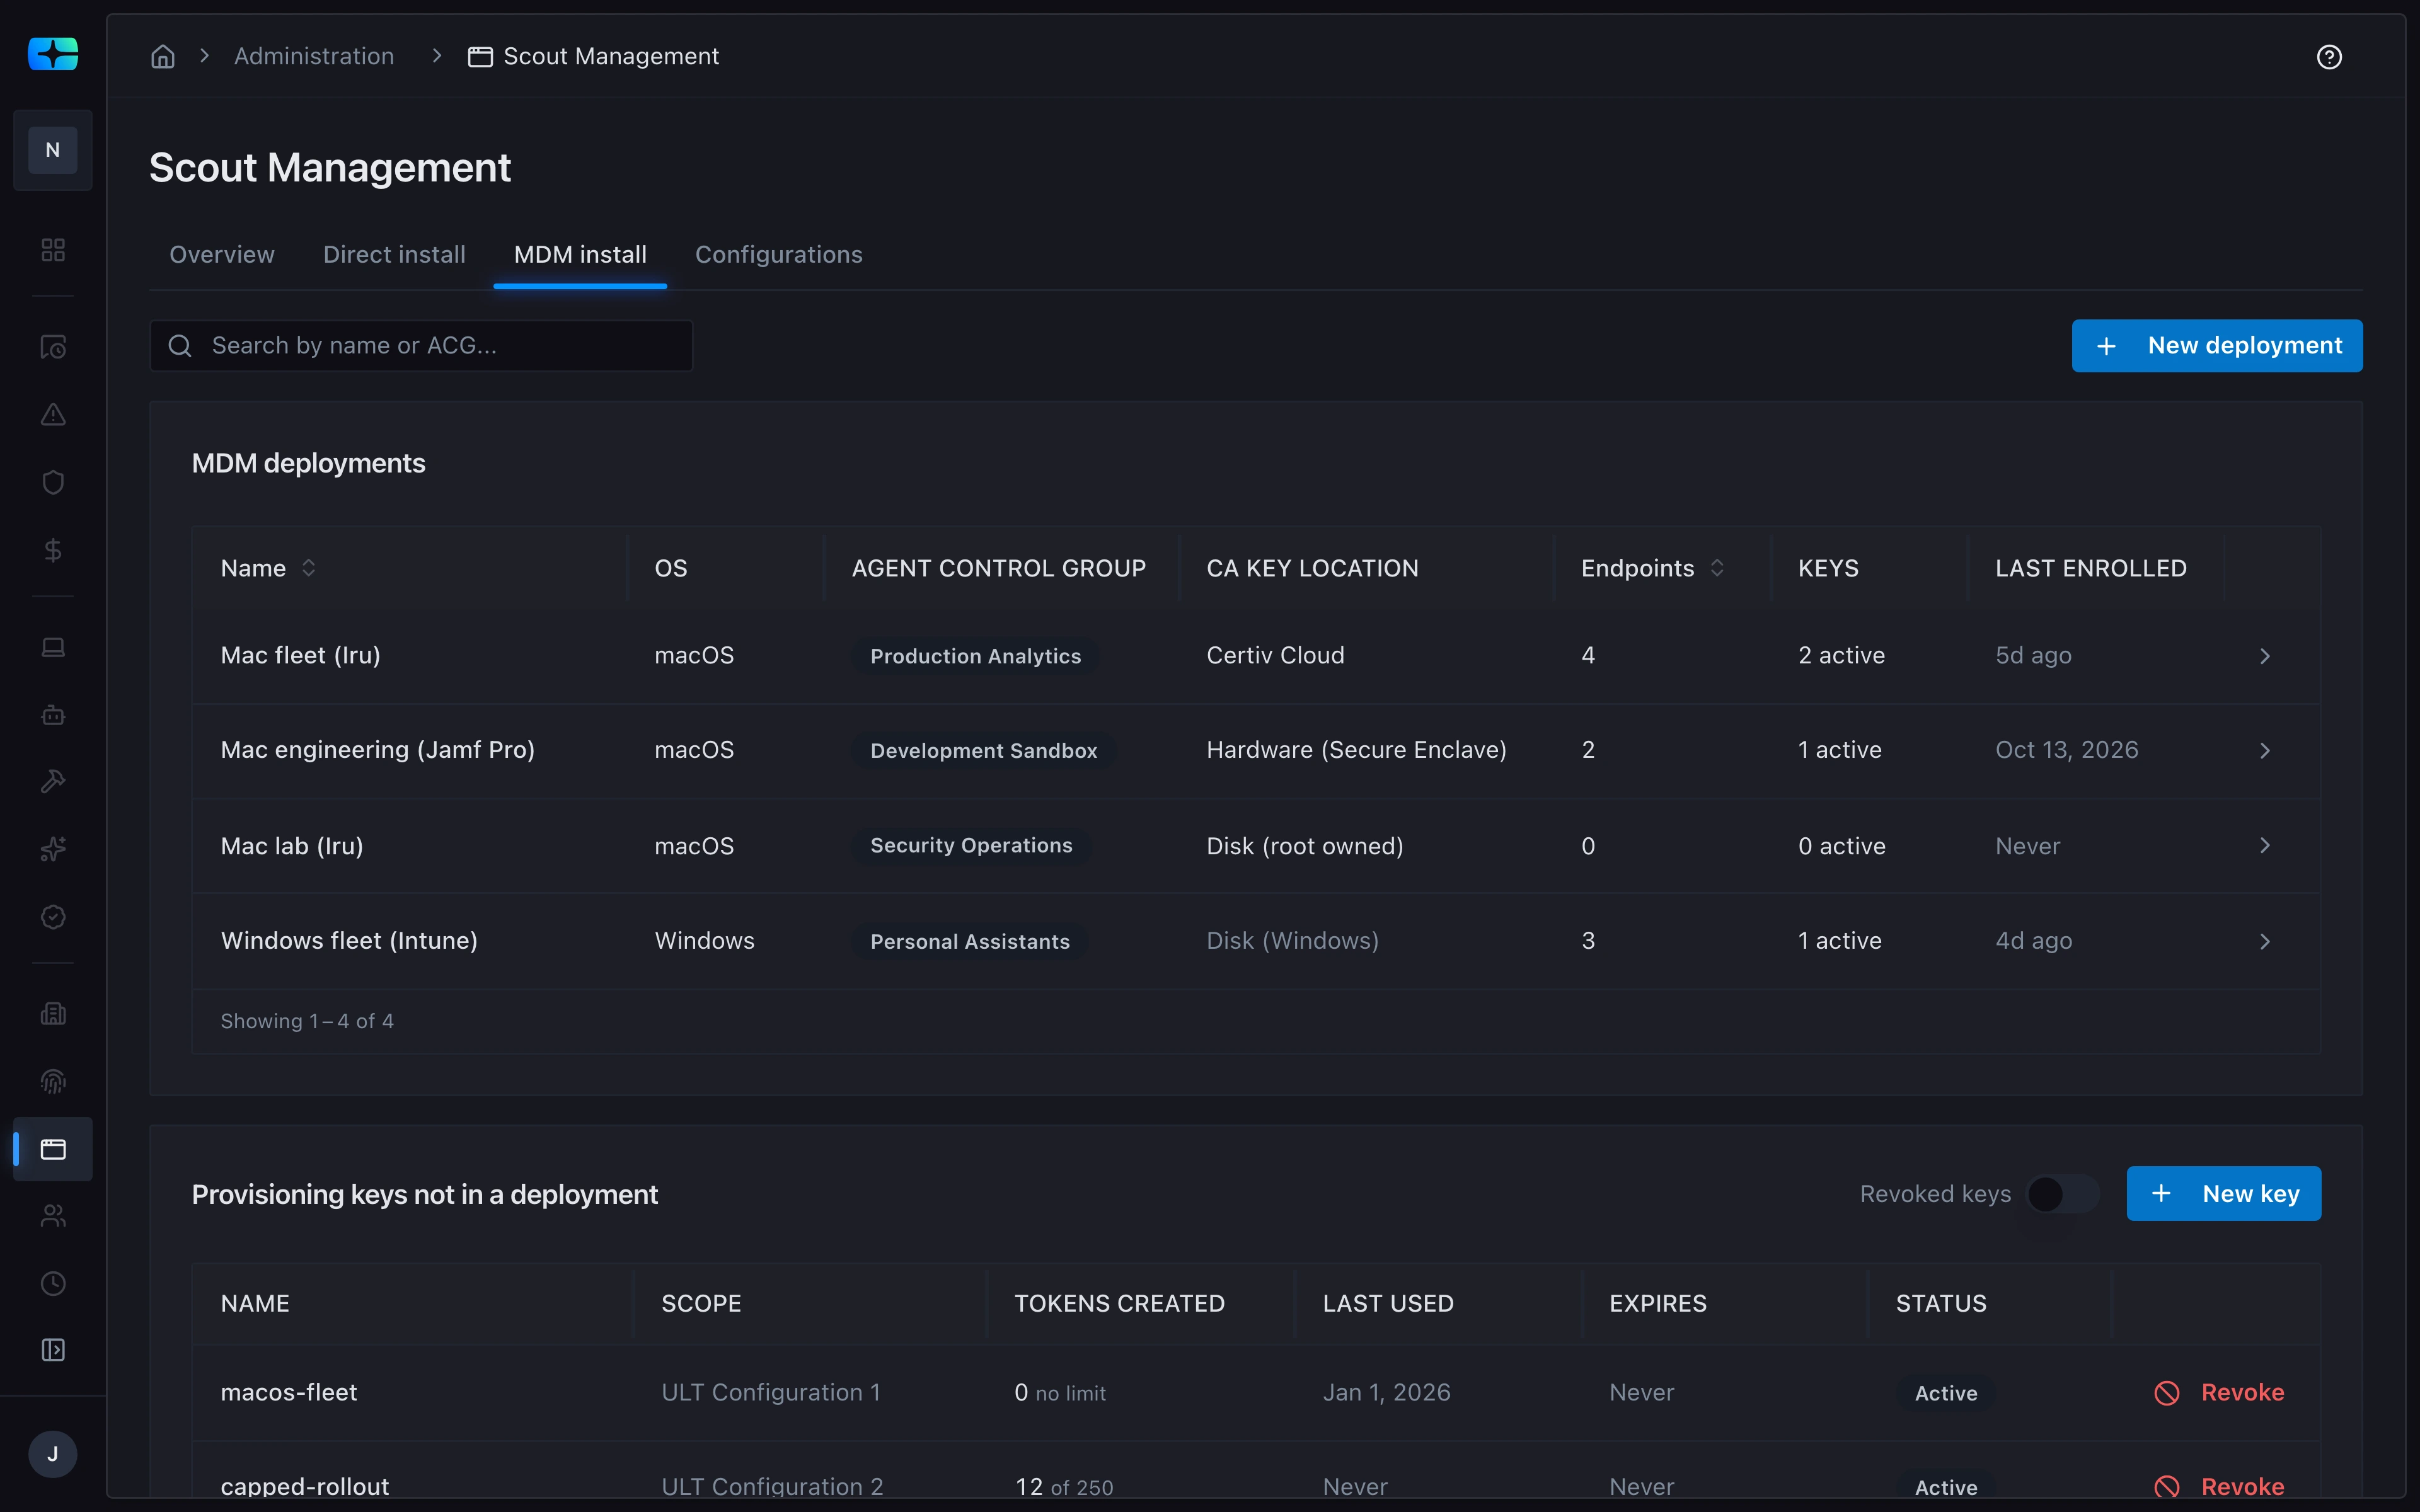Image resolution: width=2420 pixels, height=1512 pixels.
Task: Click the laptop endpoints sidebar icon
Action: pyautogui.click(x=53, y=648)
